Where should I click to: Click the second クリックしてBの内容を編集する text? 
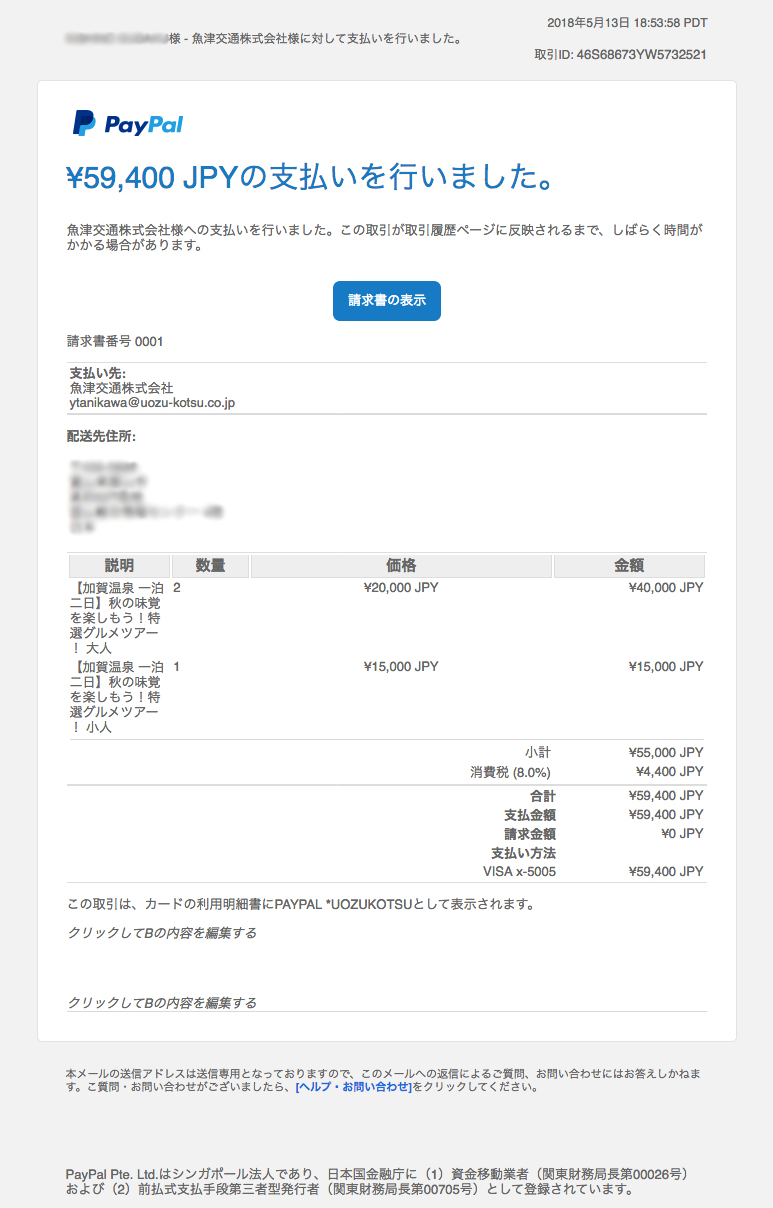coord(162,1002)
